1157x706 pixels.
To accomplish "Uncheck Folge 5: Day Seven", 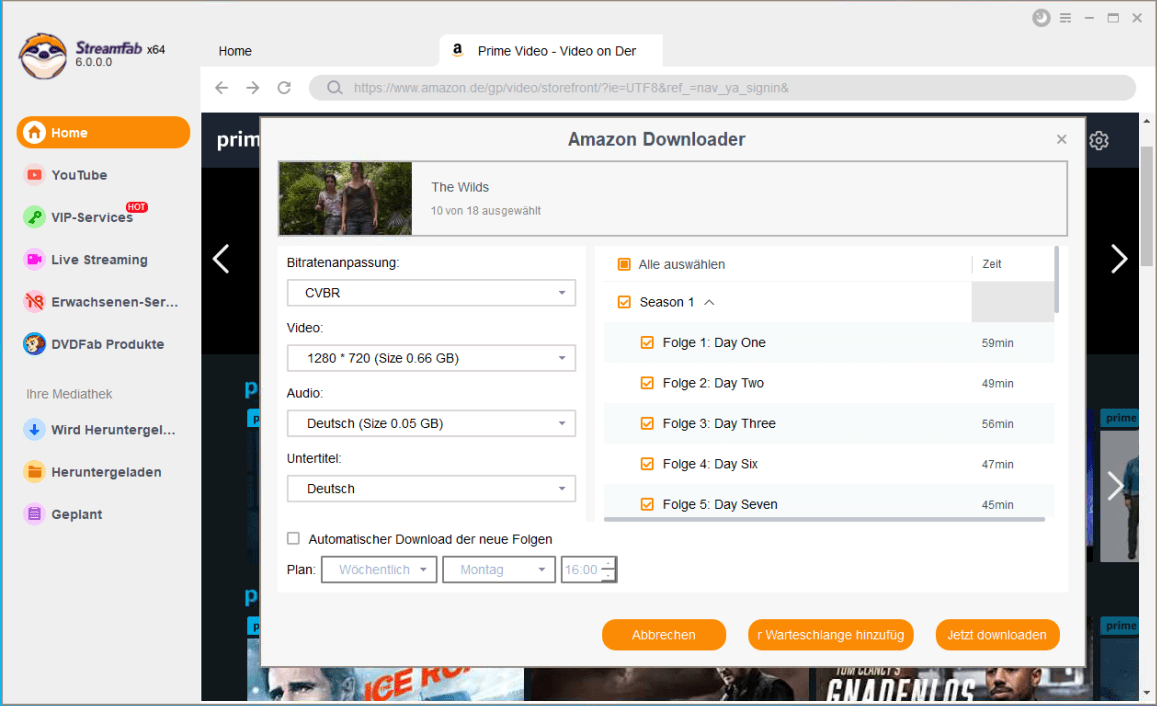I will (x=647, y=505).
